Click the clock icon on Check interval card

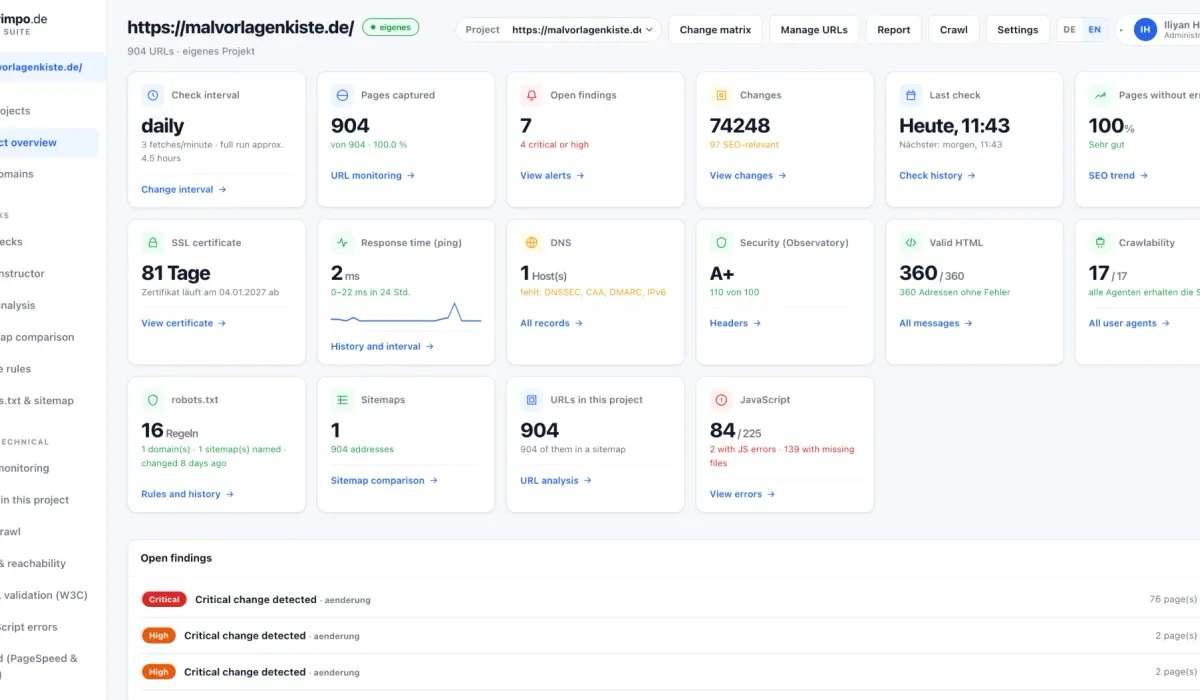153,95
